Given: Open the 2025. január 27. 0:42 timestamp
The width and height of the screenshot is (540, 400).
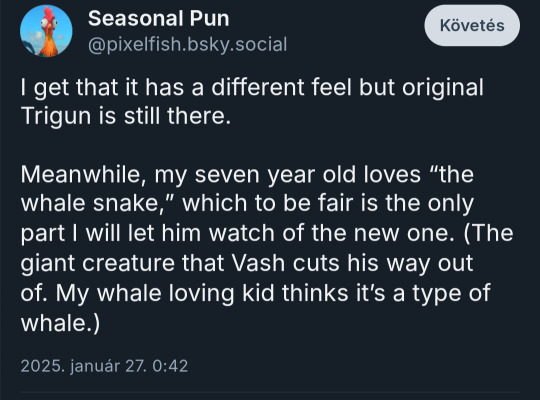Looking at the screenshot, I should coord(104,366).
